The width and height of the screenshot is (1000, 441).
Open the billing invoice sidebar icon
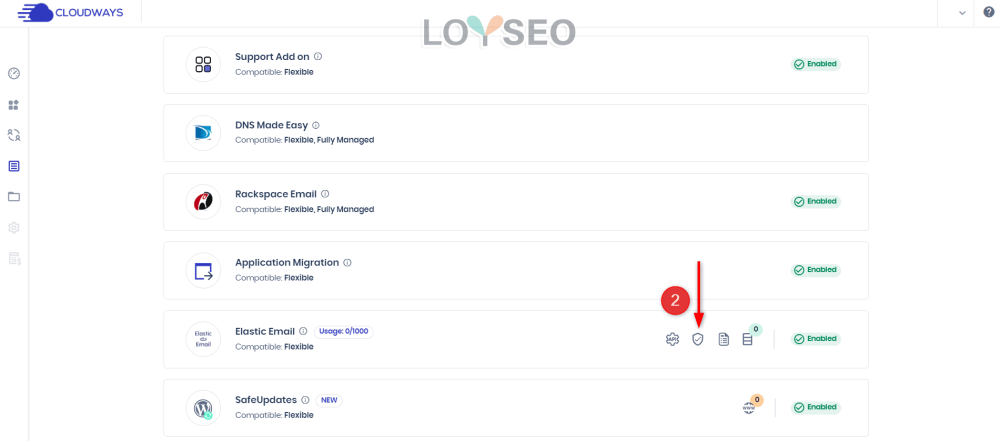tap(14, 258)
